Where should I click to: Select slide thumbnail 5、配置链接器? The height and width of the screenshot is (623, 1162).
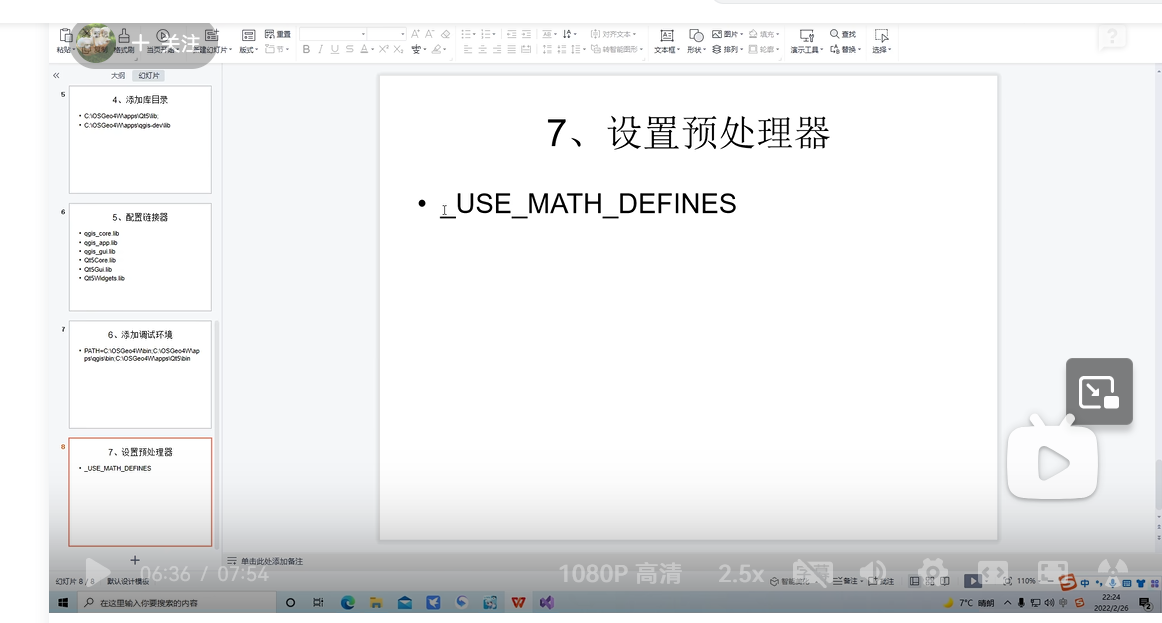[x=140, y=257]
